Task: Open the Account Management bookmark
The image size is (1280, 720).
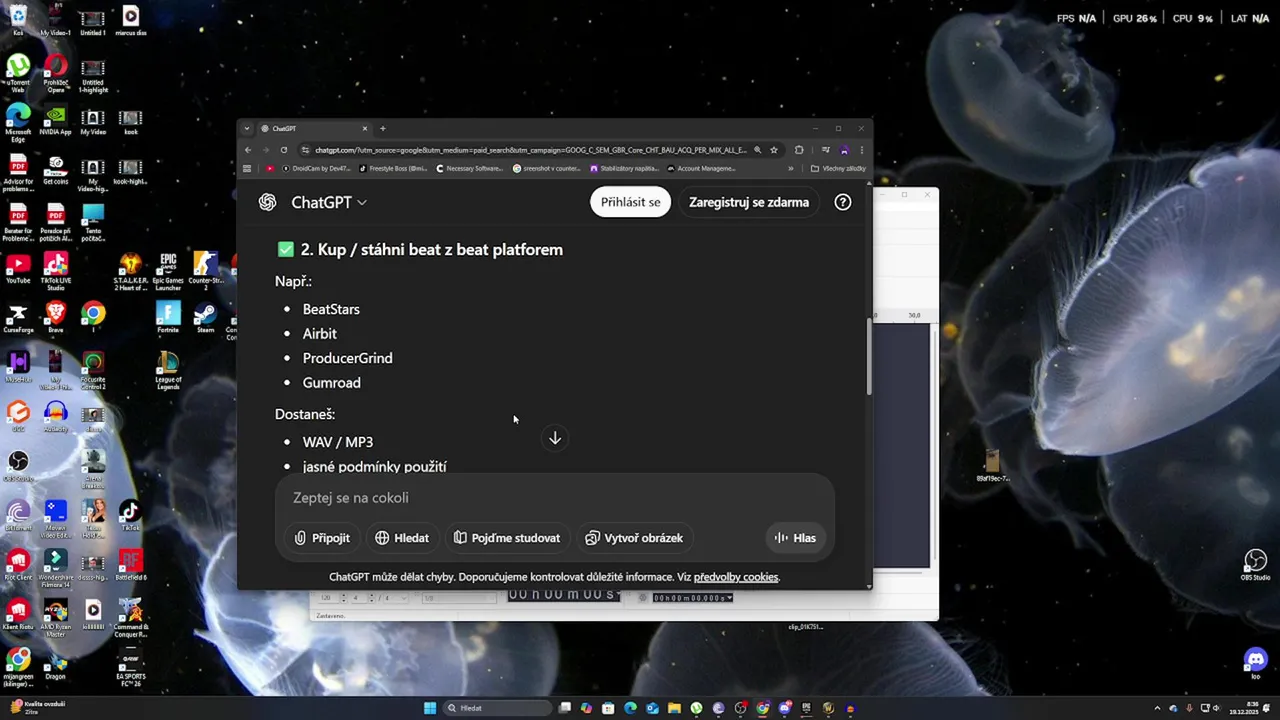Action: [701, 168]
